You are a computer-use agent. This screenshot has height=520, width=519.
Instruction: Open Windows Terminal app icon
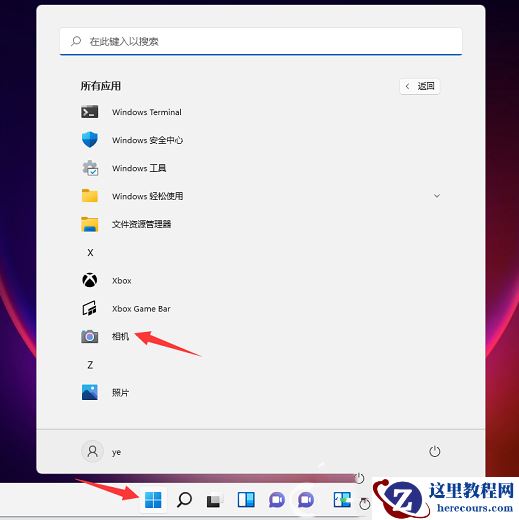[x=90, y=112]
